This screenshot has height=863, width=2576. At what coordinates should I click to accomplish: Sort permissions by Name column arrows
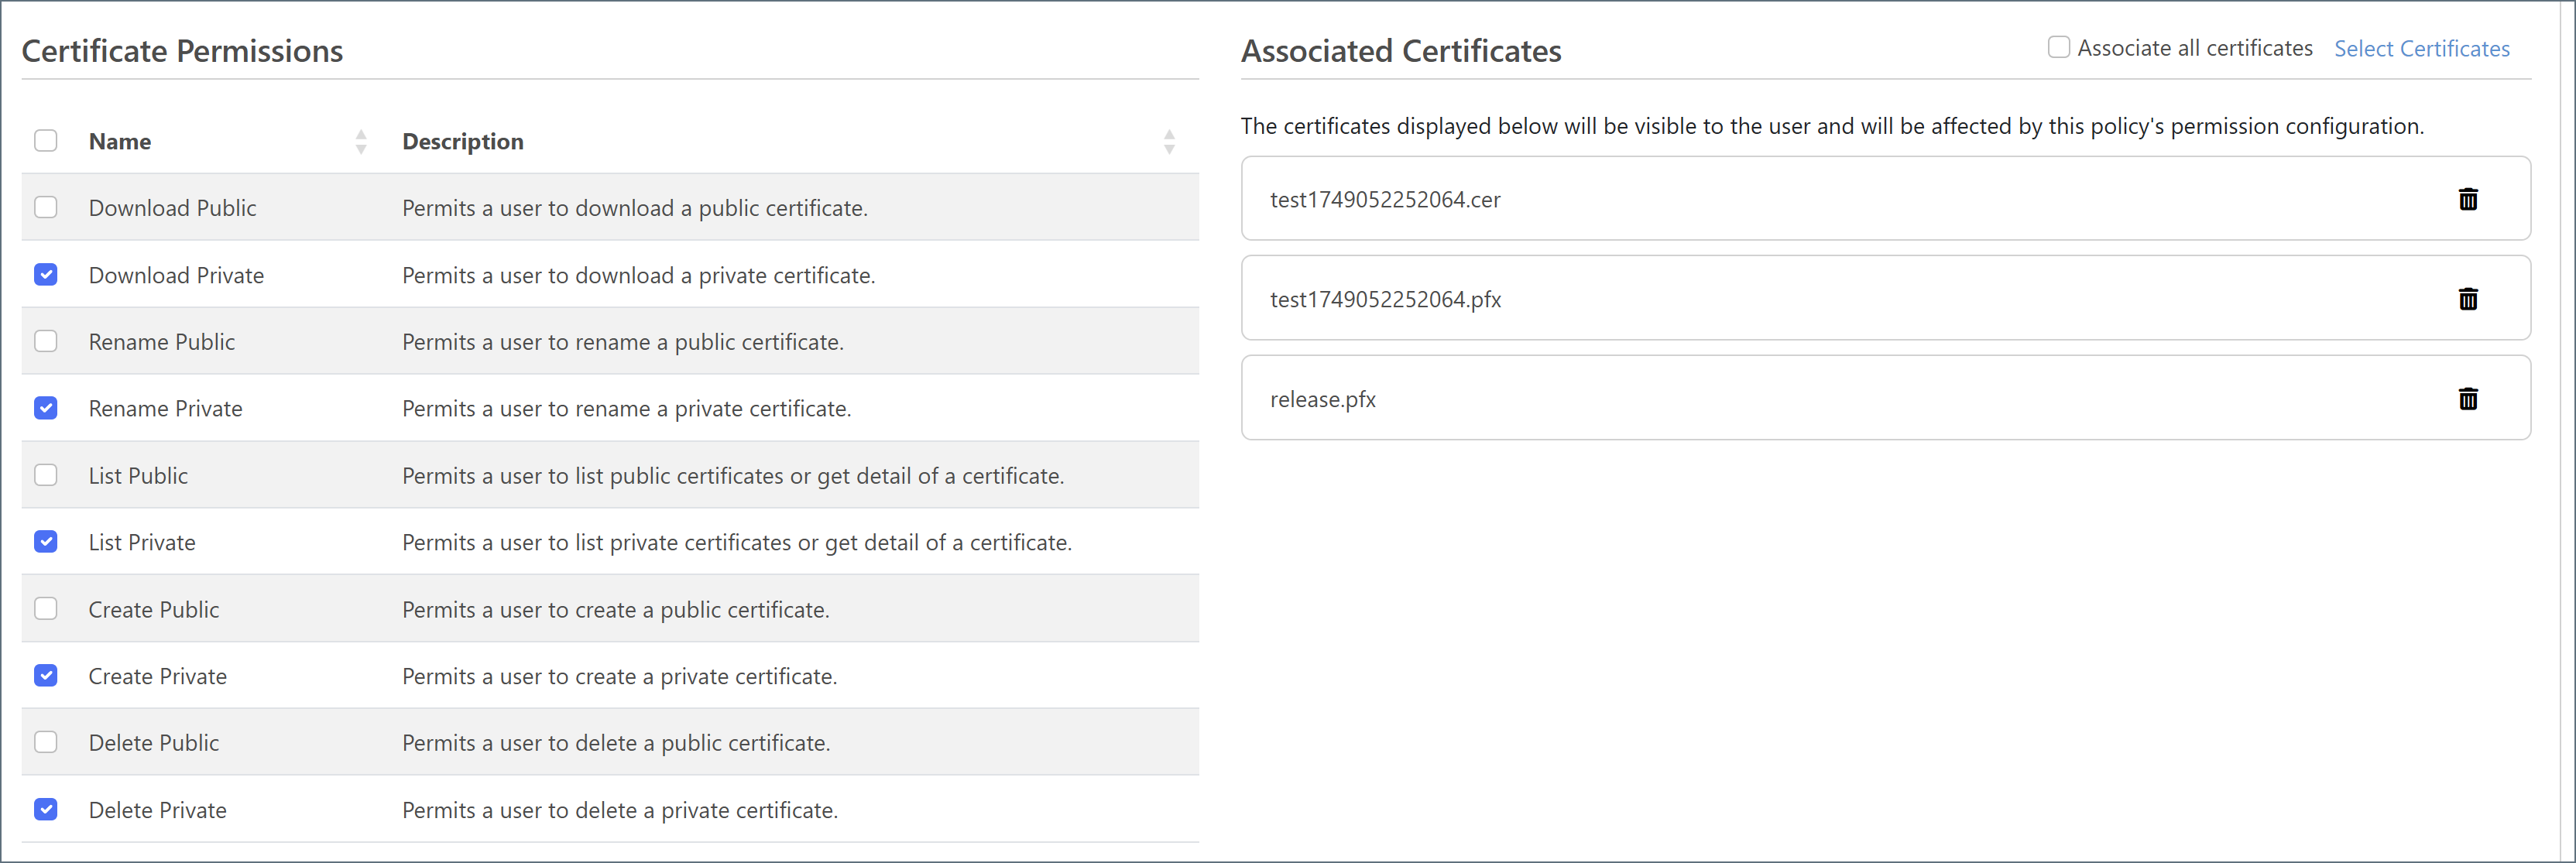click(361, 142)
